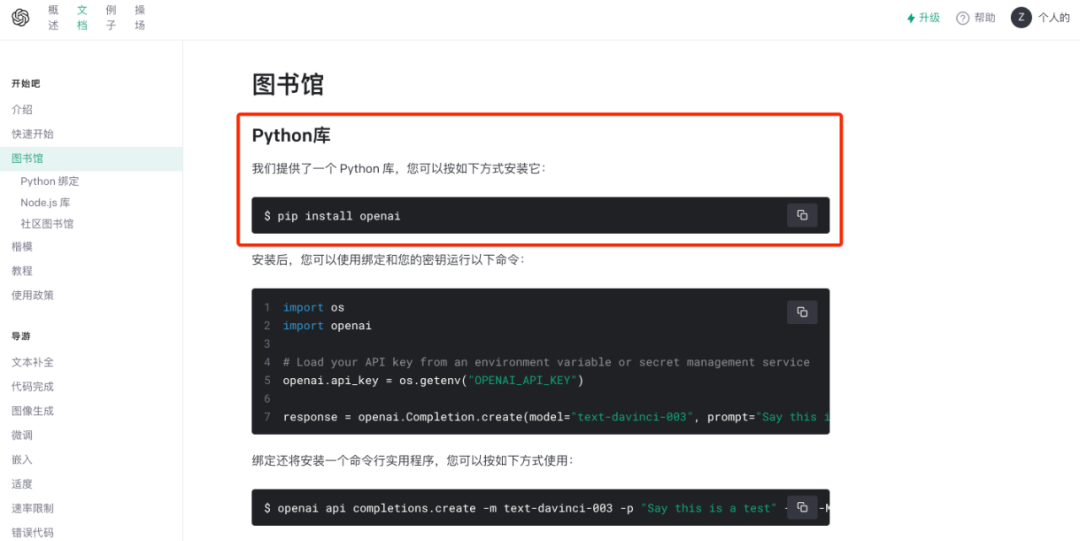Click the response = openai.Completion.create line
The width and height of the screenshot is (1080, 541).
click(x=556, y=417)
